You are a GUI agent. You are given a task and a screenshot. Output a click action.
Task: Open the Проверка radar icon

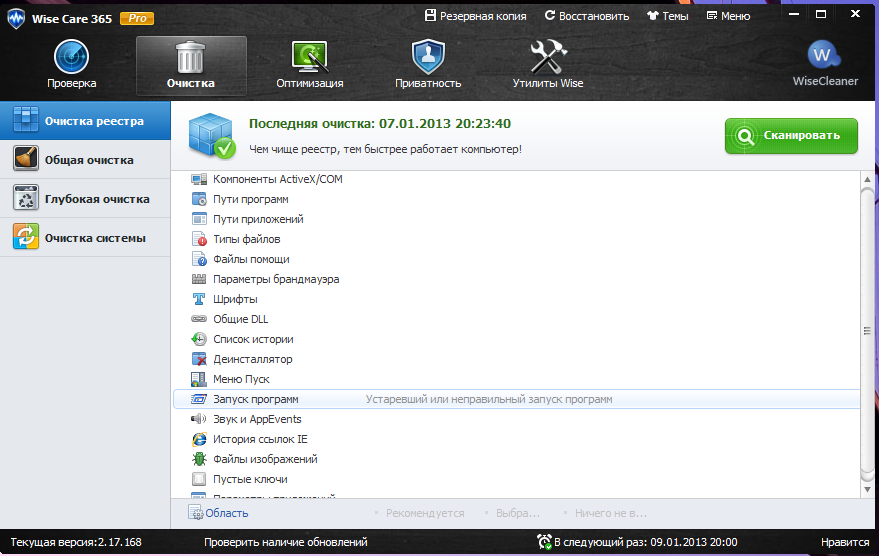(x=71, y=57)
